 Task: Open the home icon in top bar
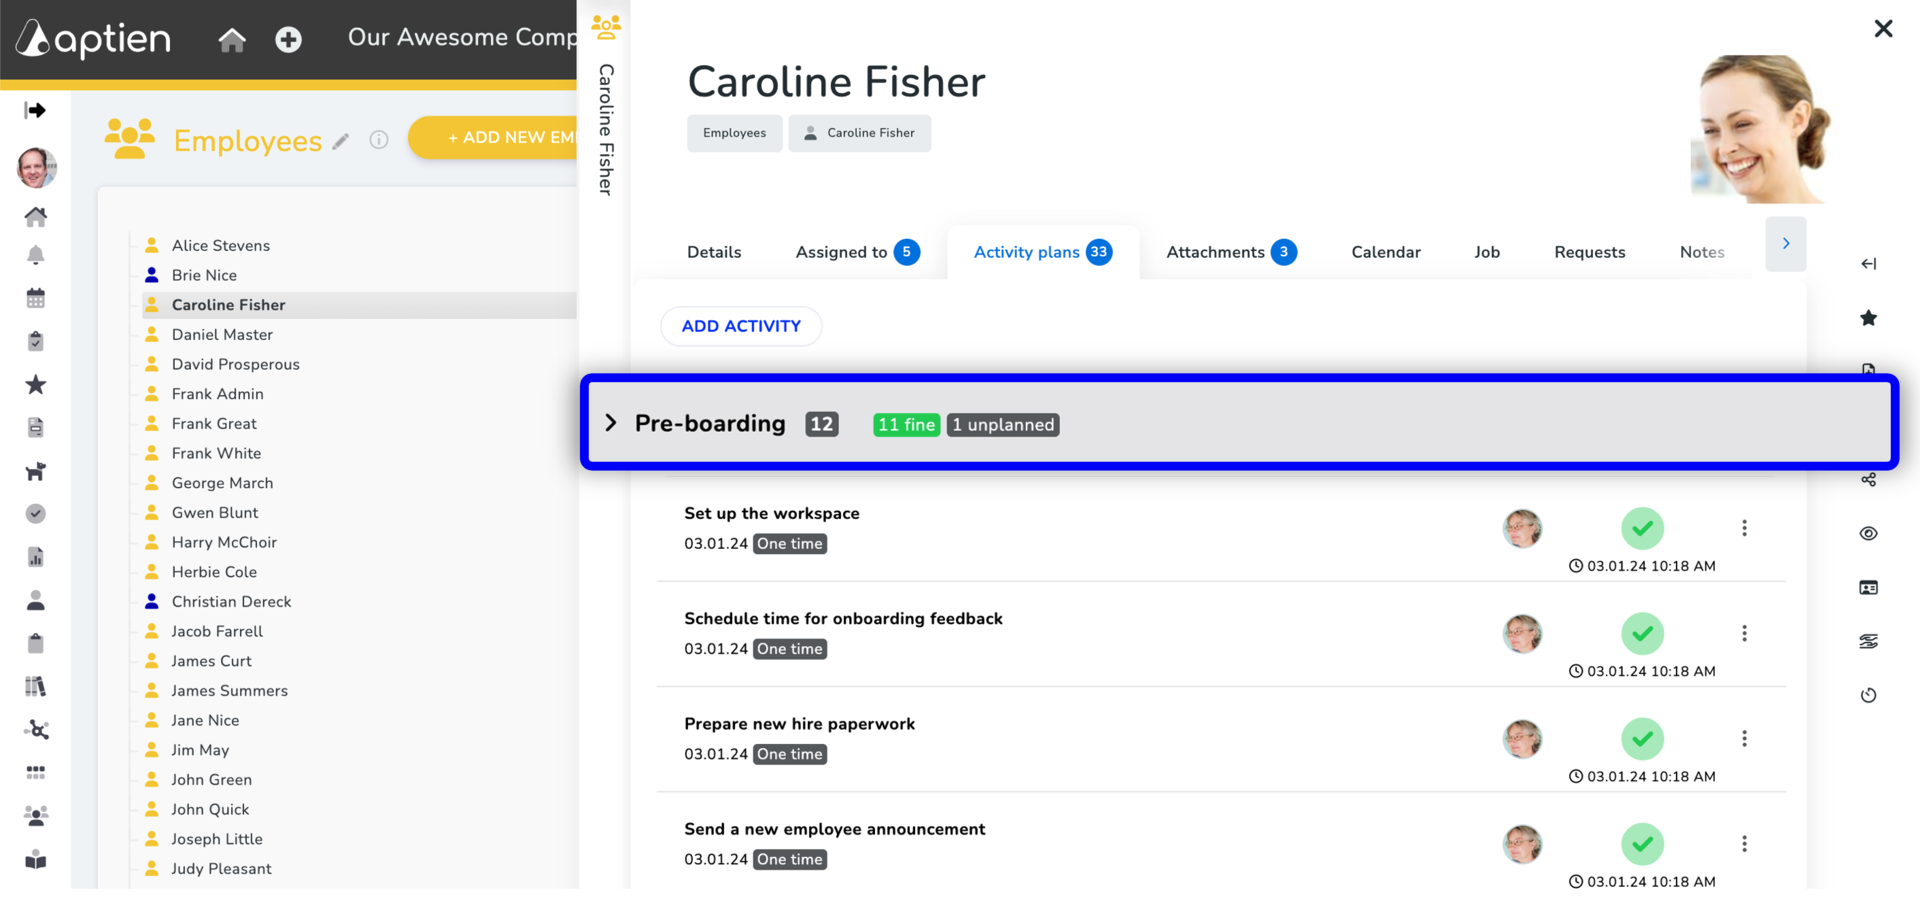(232, 39)
